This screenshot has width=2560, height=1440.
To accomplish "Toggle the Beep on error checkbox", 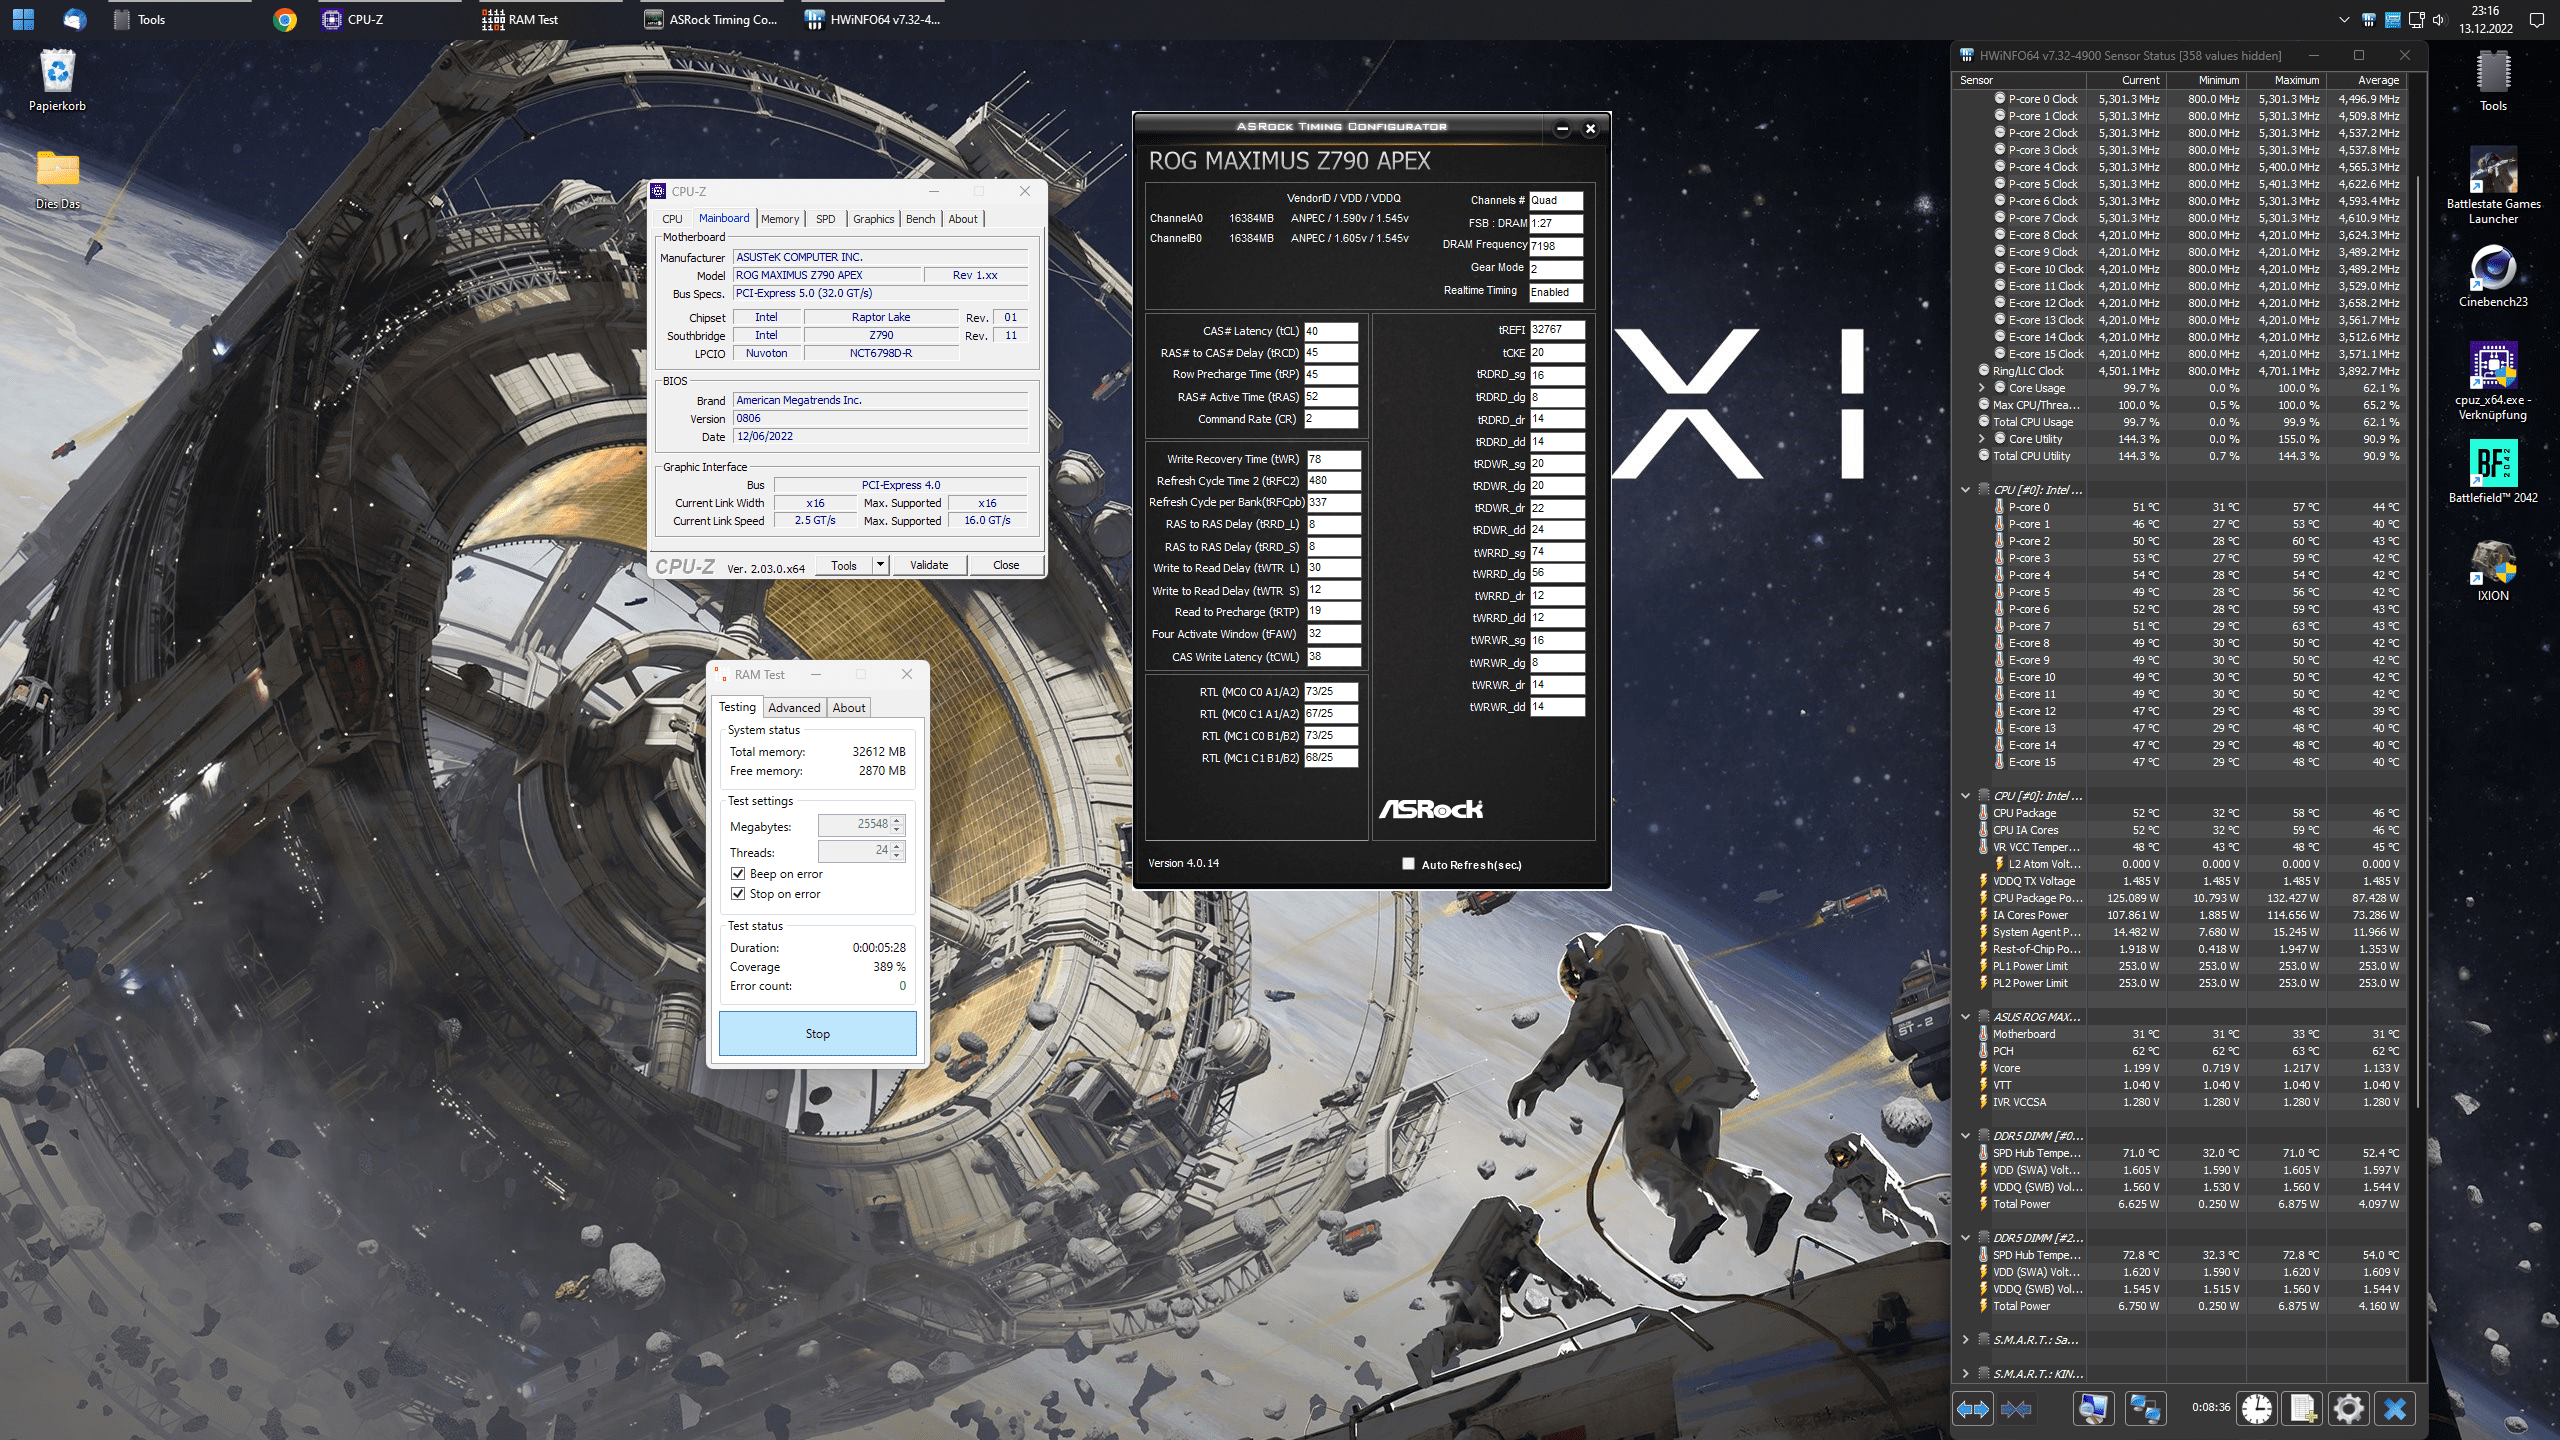I will (738, 874).
